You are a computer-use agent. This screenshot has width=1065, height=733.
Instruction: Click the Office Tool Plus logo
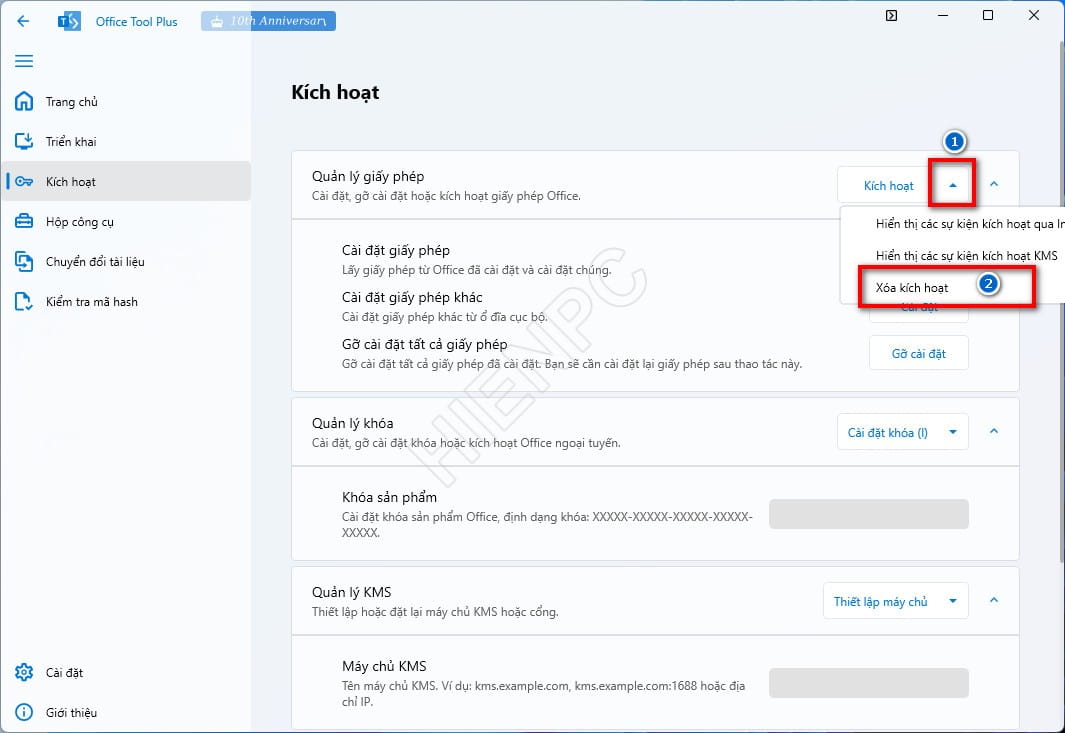click(69, 21)
